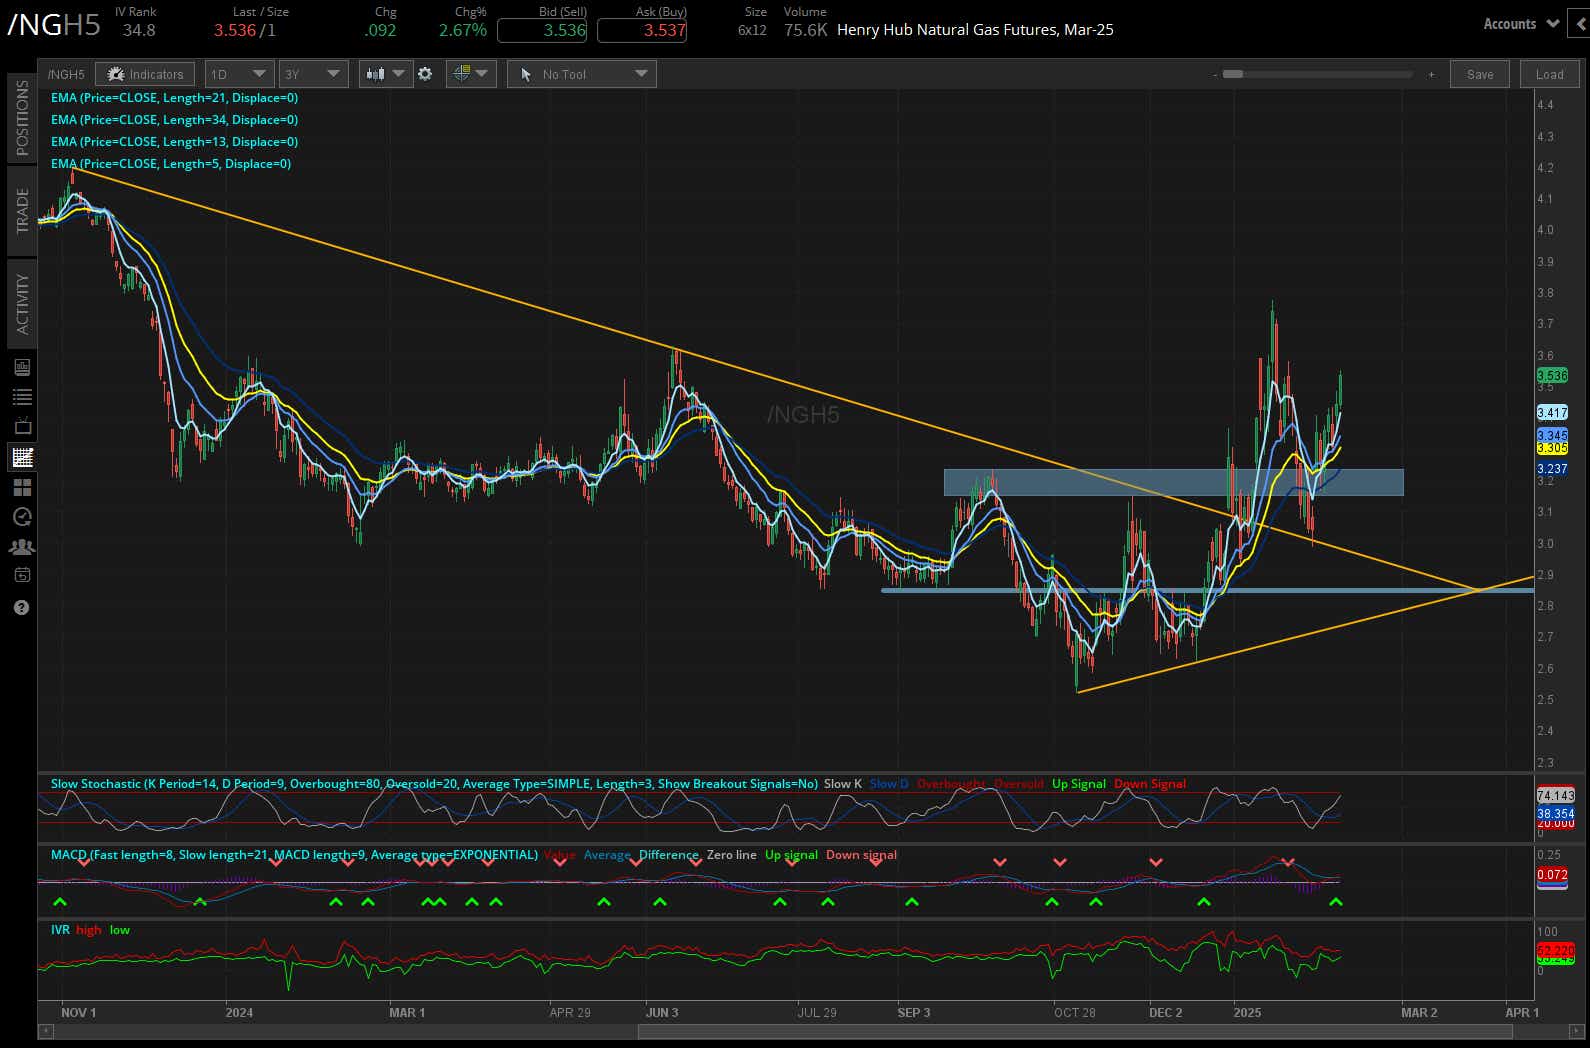Expand the crosshair mode dropdown arrow
The height and width of the screenshot is (1048, 1590).
(482, 74)
